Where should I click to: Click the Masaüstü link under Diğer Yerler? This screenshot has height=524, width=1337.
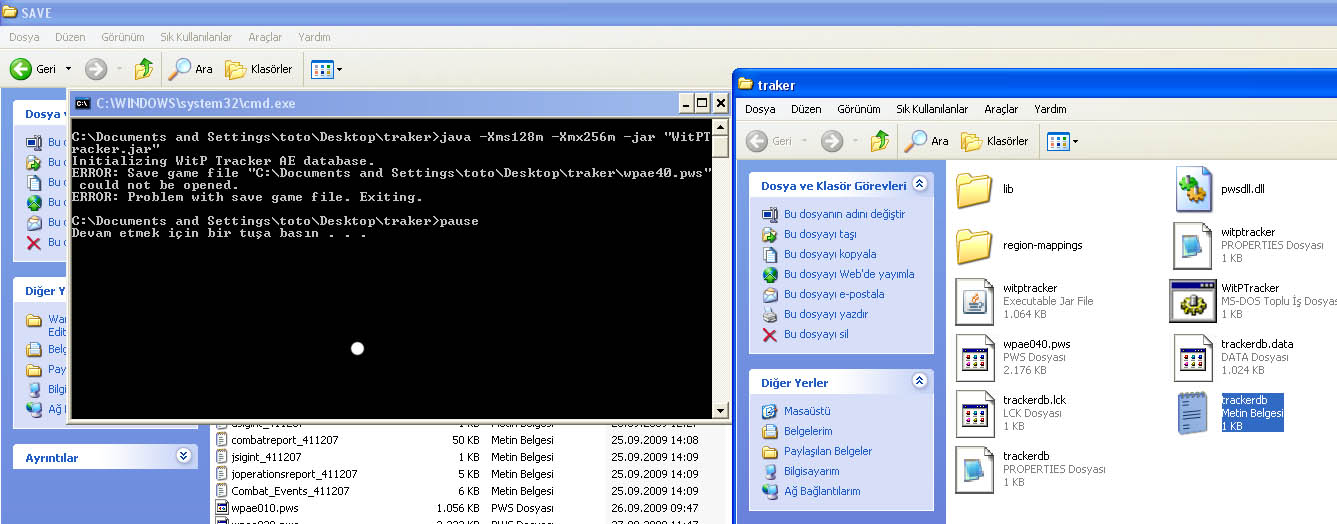pyautogui.click(x=807, y=411)
